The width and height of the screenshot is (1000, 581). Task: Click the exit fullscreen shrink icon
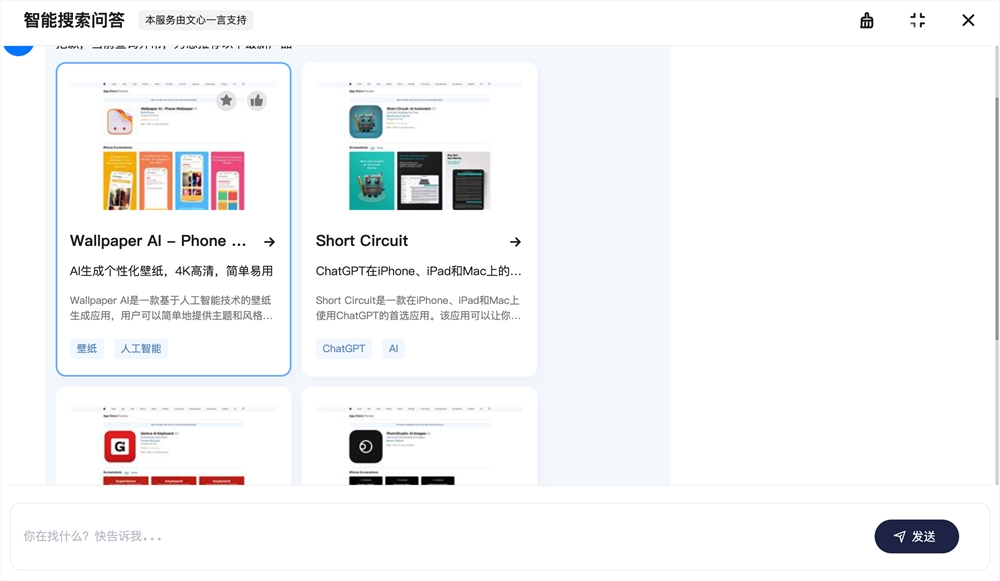click(917, 20)
